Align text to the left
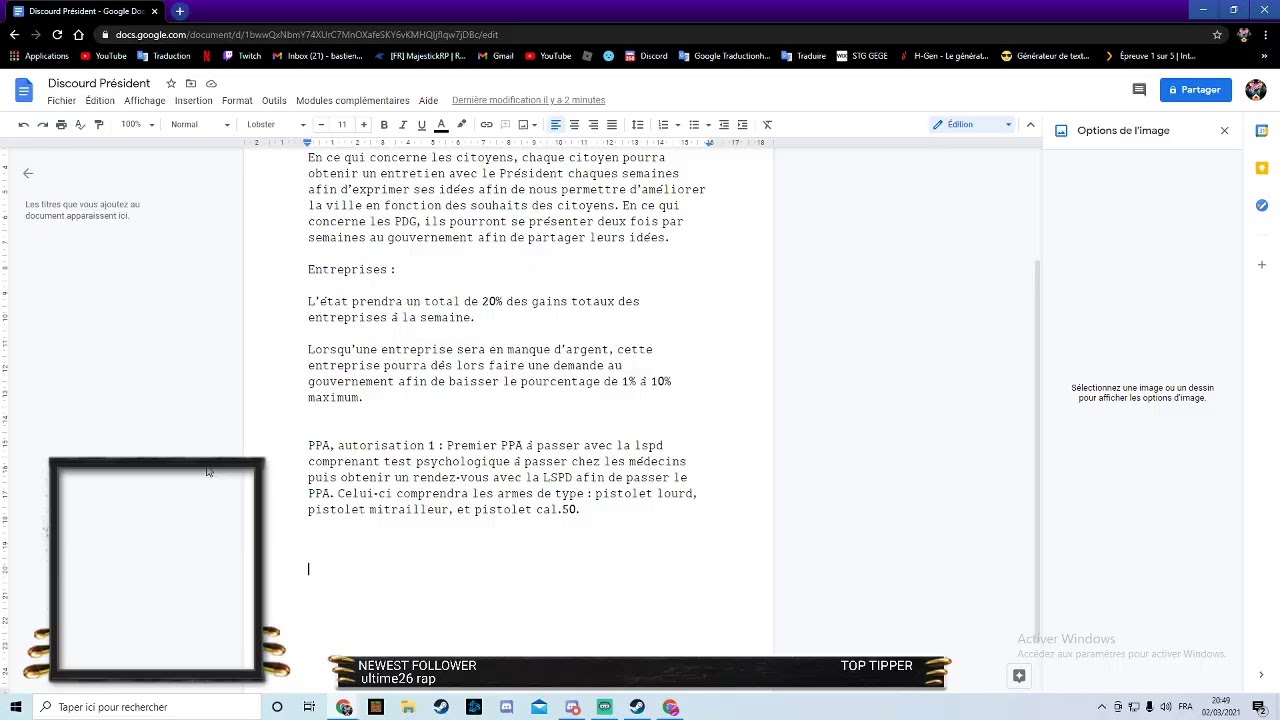This screenshot has height=720, width=1280. [555, 125]
